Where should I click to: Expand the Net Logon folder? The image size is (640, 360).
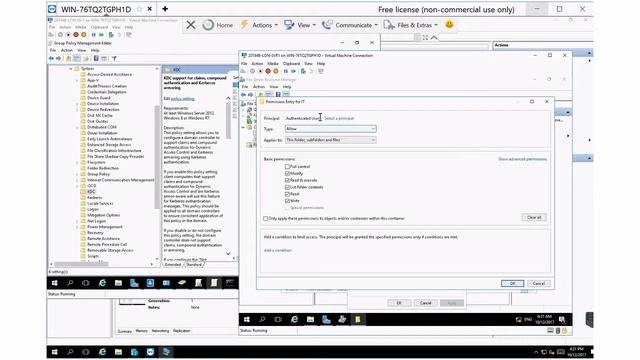(77, 221)
